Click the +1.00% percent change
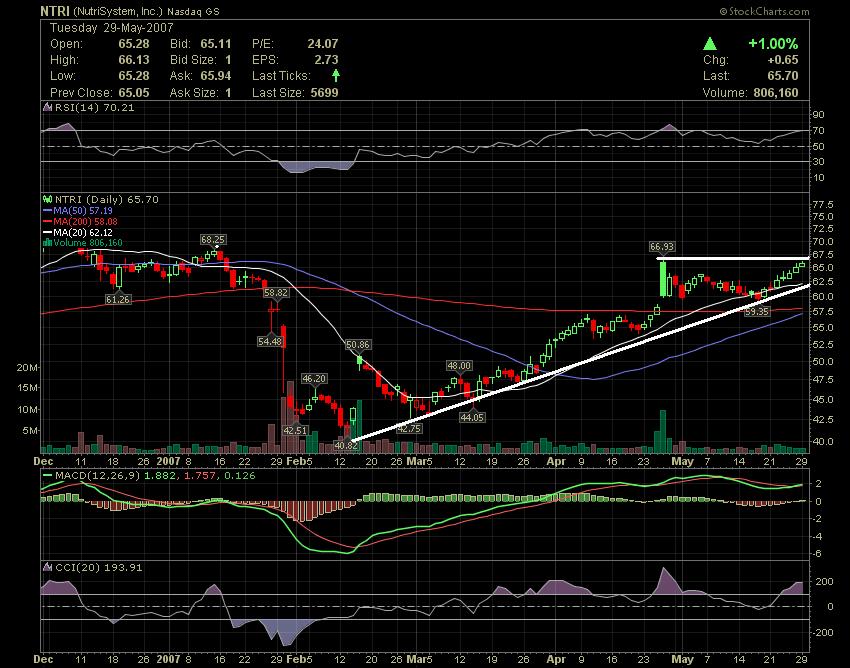Screen dimensions: 850x668 773,43
